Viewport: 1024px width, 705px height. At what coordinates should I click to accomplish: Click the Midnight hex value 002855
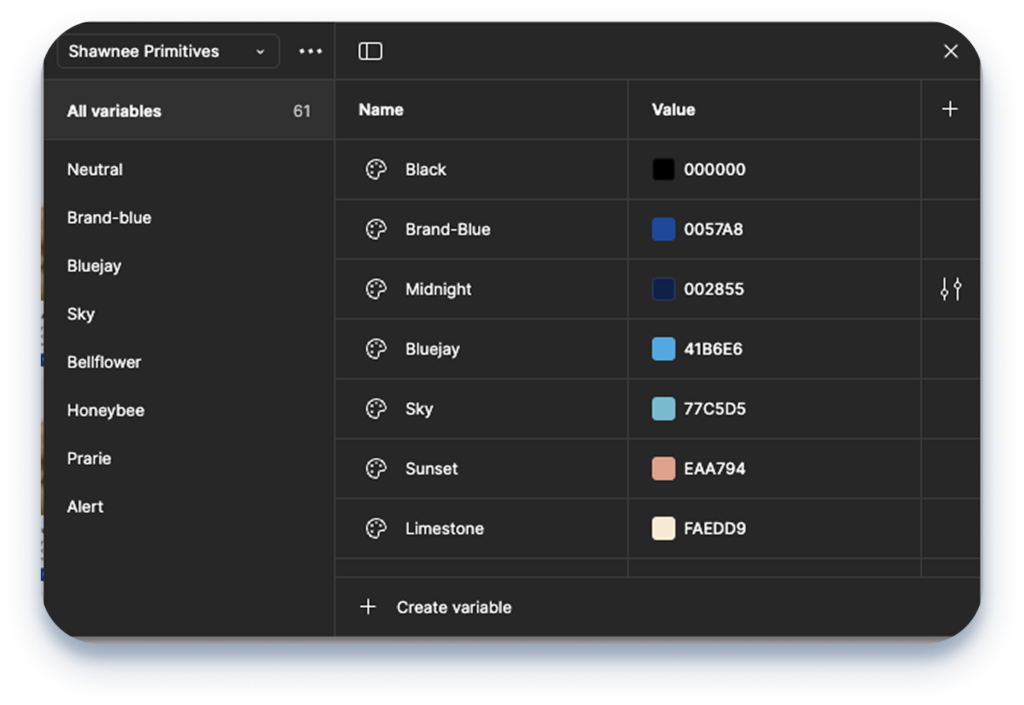pyautogui.click(x=713, y=290)
